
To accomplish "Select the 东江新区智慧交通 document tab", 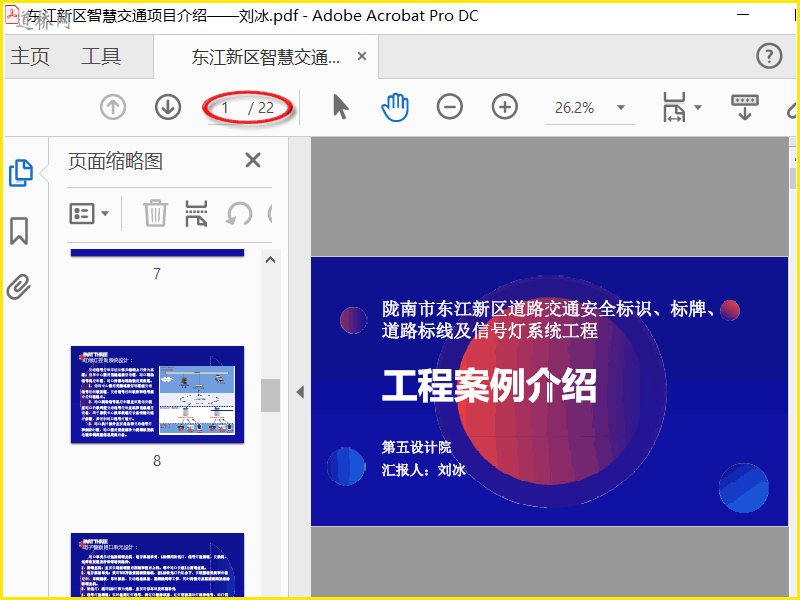I will tap(265, 57).
